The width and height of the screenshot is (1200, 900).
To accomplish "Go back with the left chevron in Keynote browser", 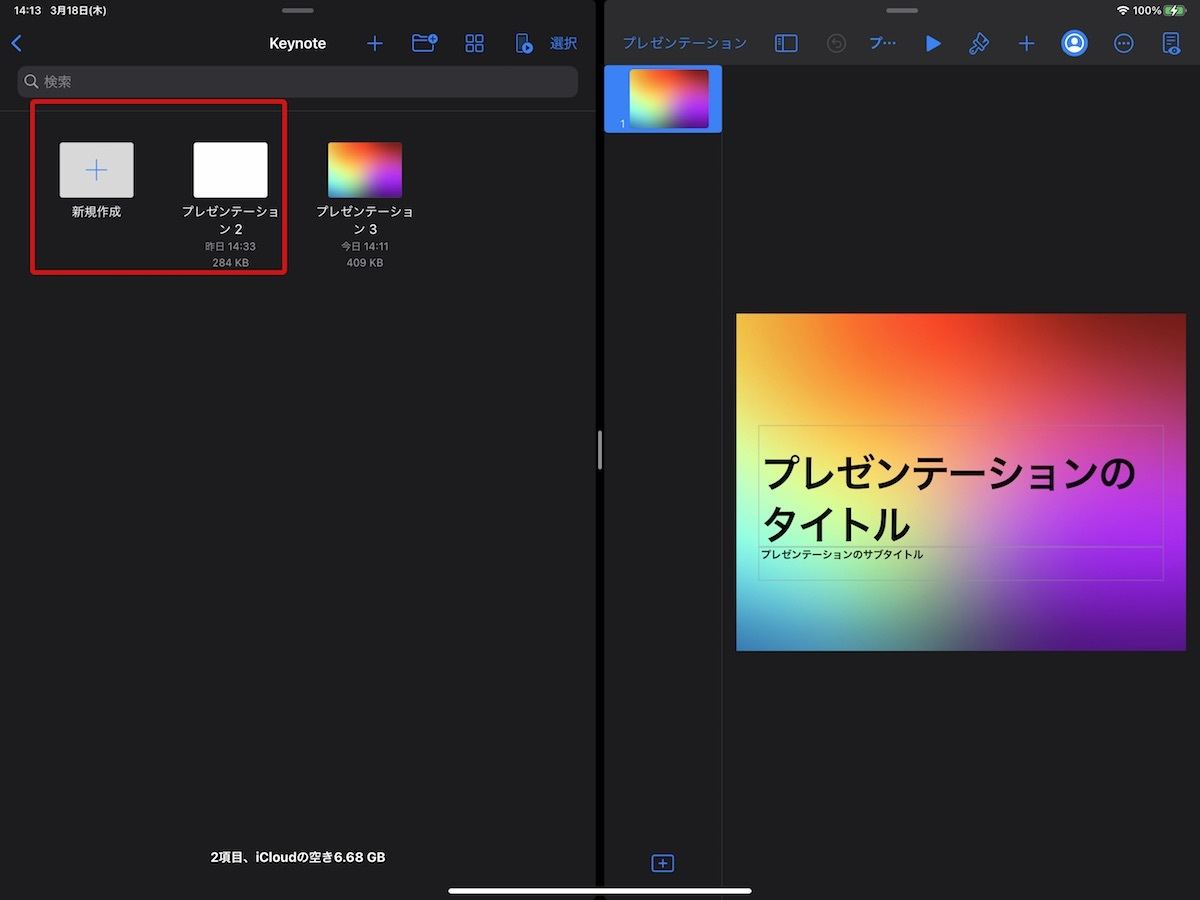I will point(16,44).
